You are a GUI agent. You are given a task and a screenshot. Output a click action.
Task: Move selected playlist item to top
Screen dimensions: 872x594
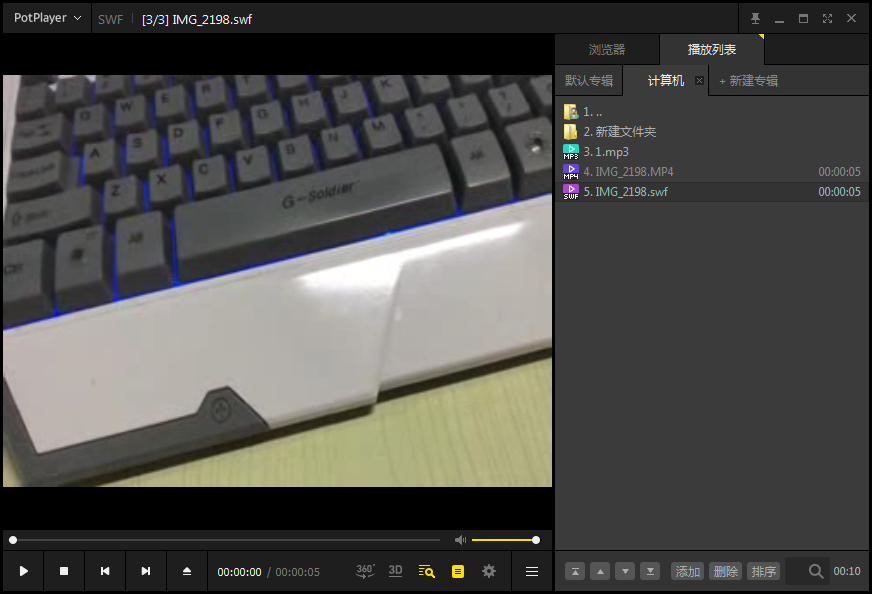point(575,571)
